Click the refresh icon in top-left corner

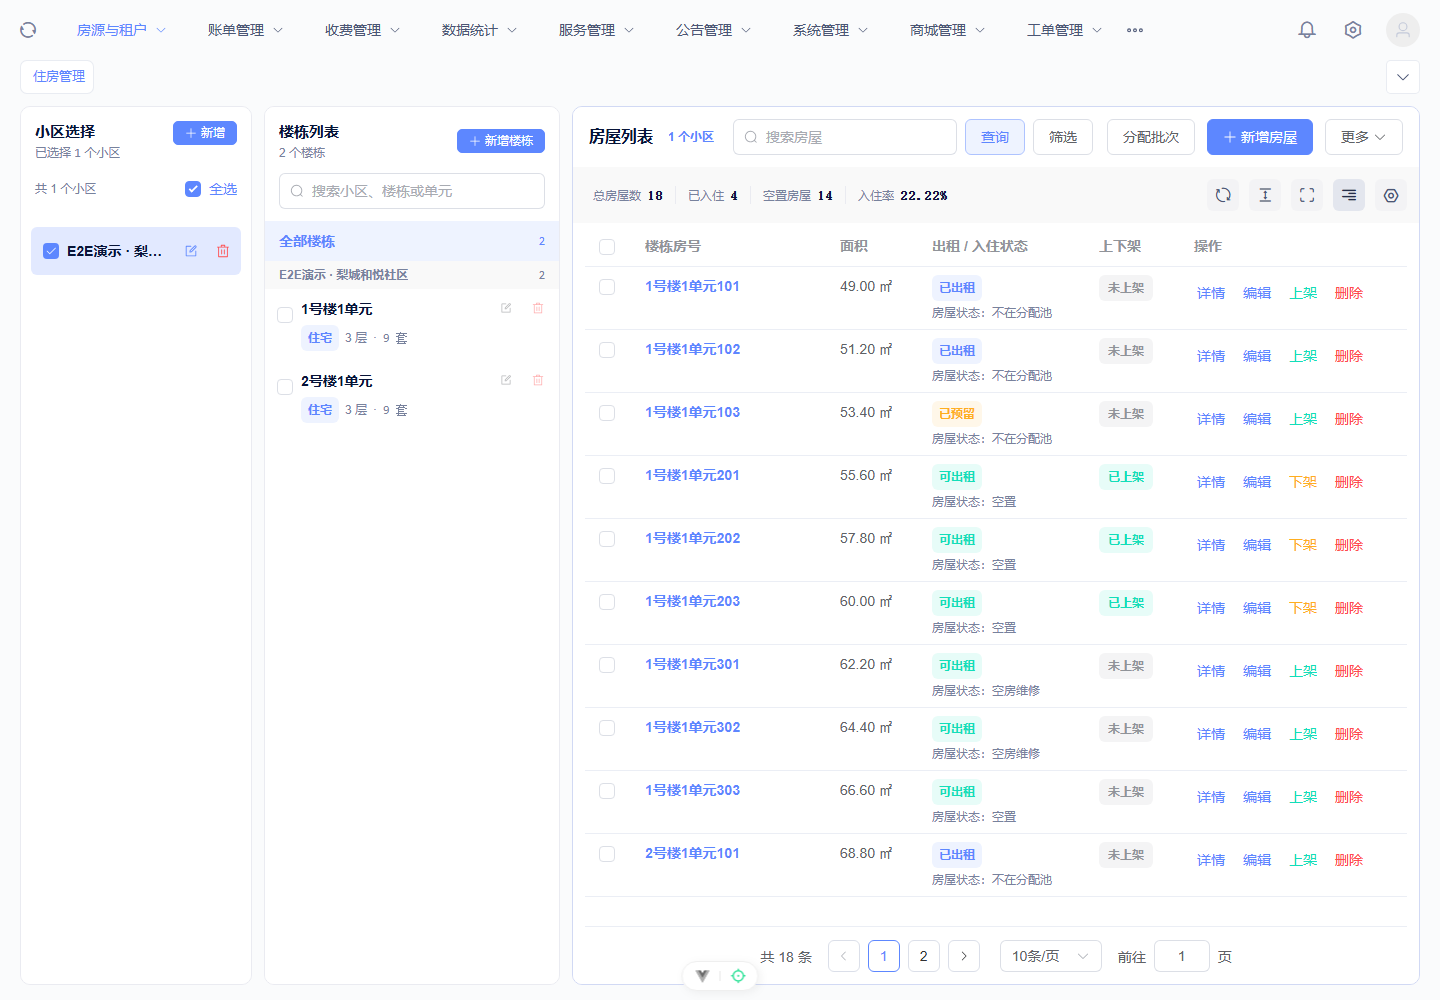pyautogui.click(x=28, y=30)
